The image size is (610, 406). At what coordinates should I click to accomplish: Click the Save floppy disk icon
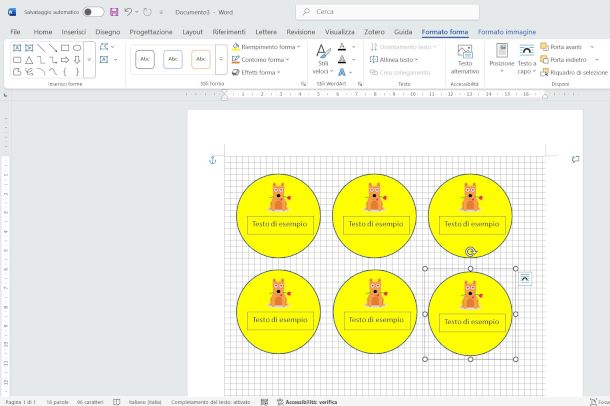(114, 12)
